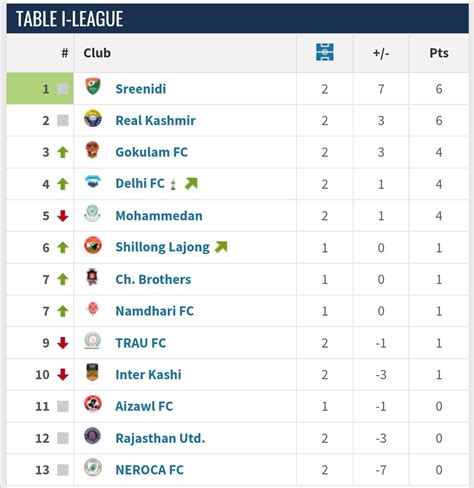This screenshot has height=488, width=474.
Task: Click the red down arrow for Mohammedan
Action: (x=63, y=216)
